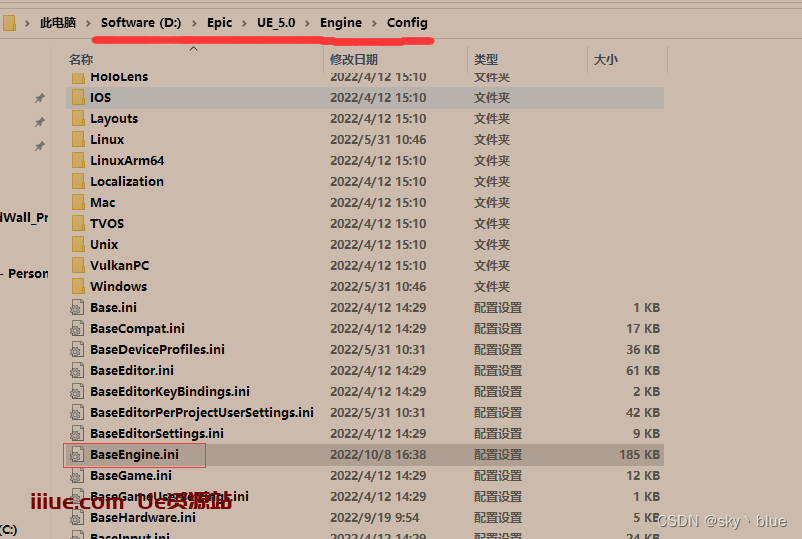
Task: Click the BaseEngine.ini config file icon
Action: 78,455
